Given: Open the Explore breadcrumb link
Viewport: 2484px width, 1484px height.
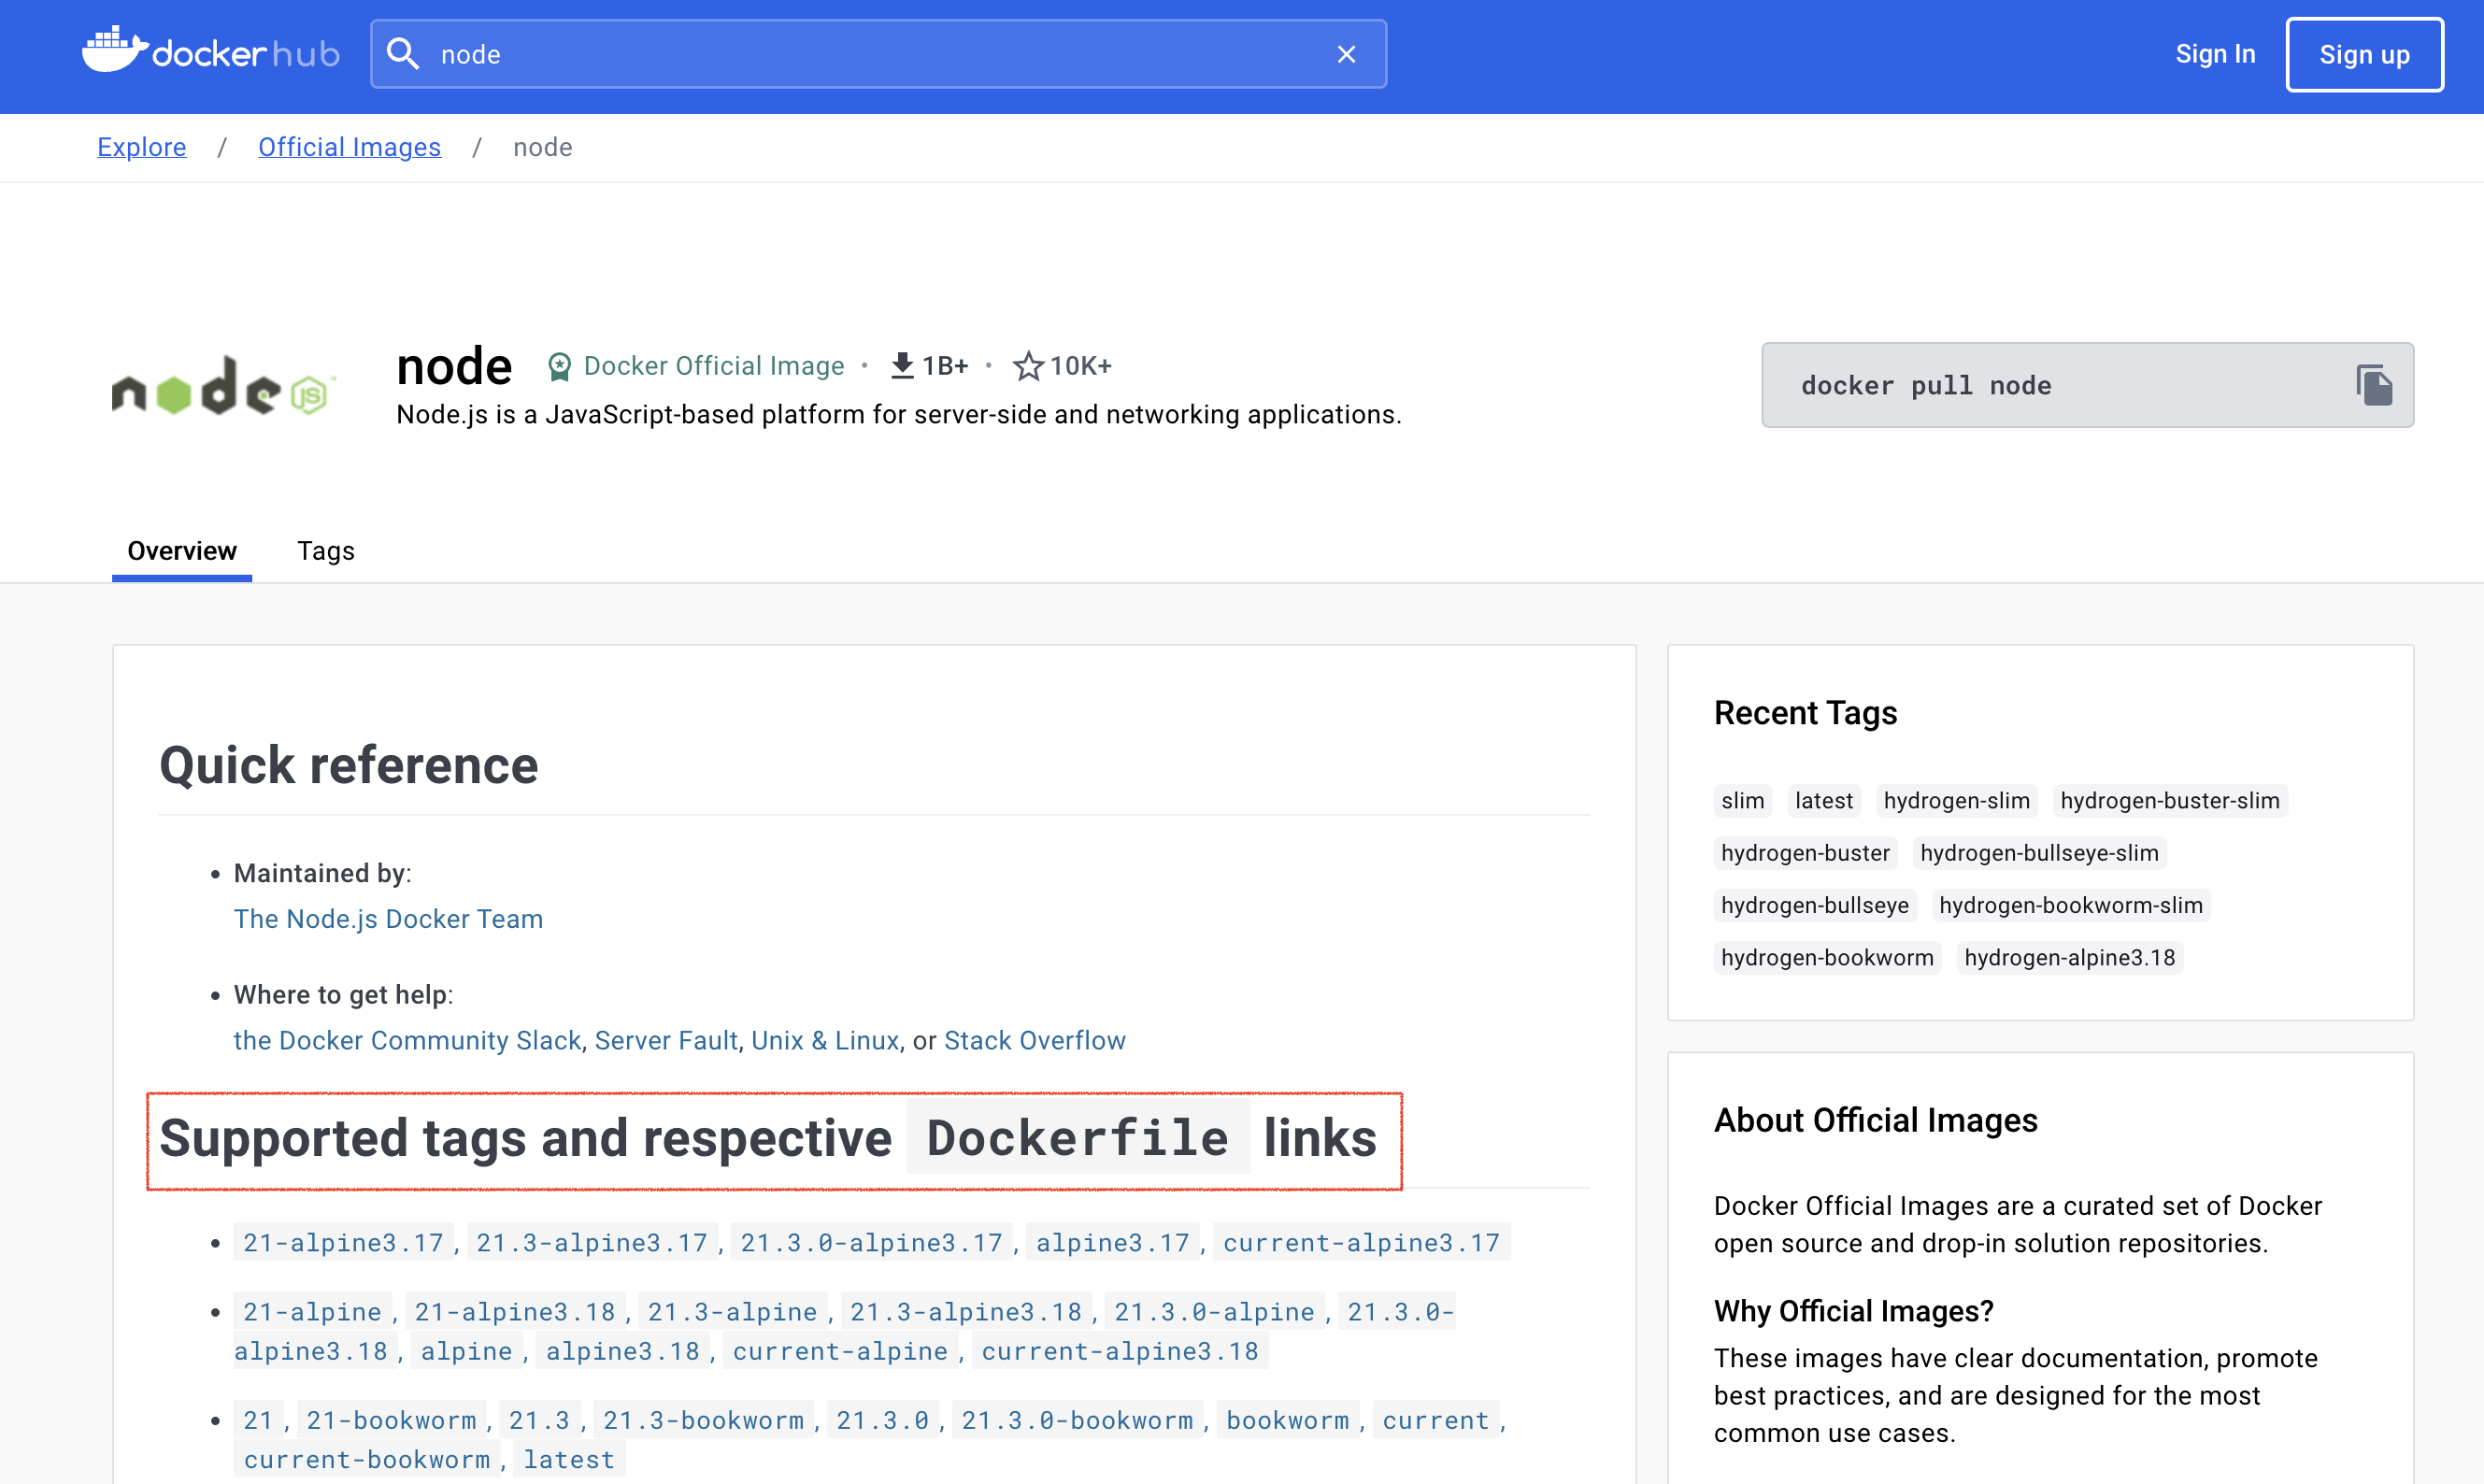Looking at the screenshot, I should (141, 147).
